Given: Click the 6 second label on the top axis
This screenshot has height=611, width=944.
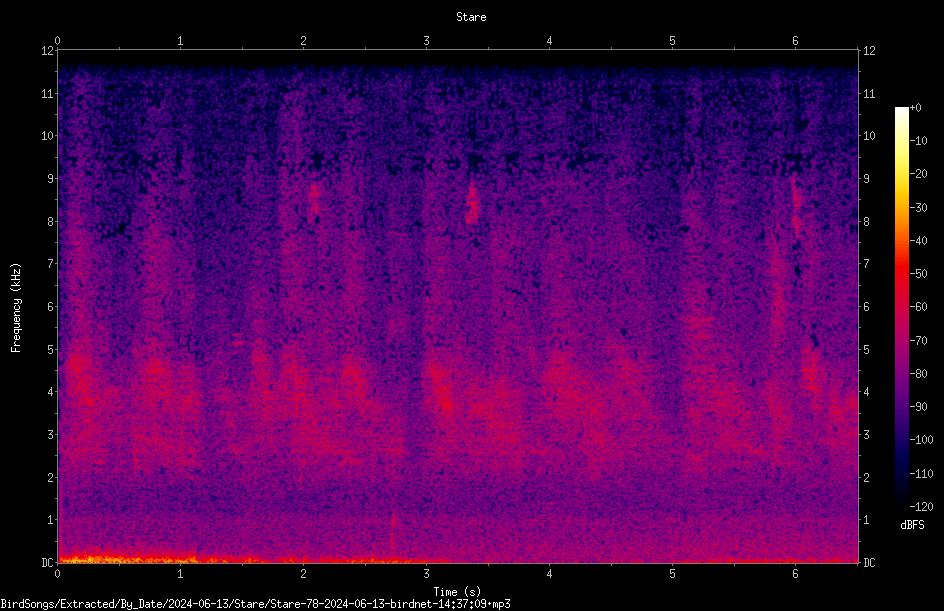Looking at the screenshot, I should 795,41.
